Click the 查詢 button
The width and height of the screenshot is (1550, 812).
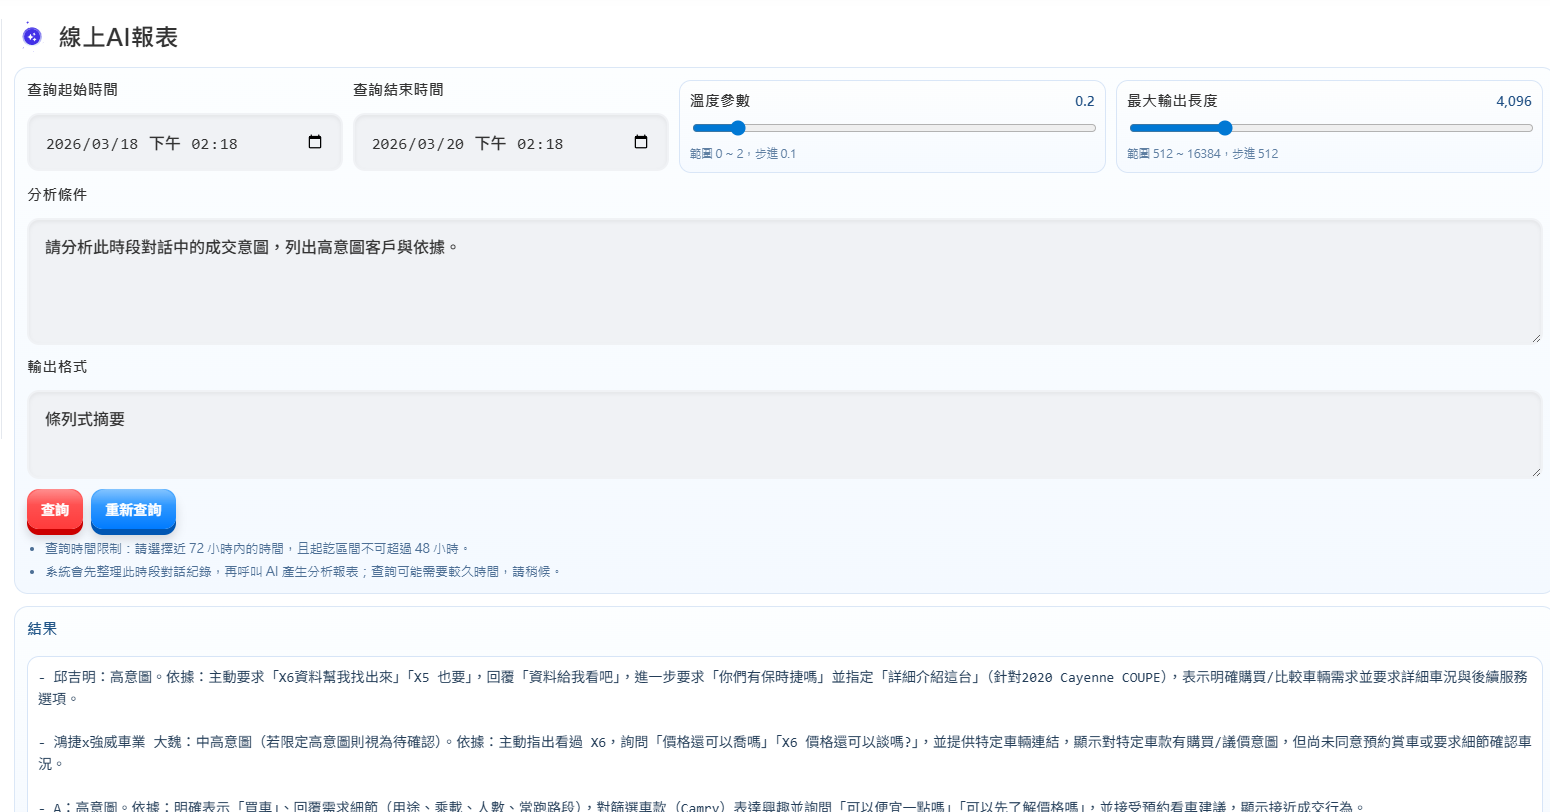click(x=54, y=511)
